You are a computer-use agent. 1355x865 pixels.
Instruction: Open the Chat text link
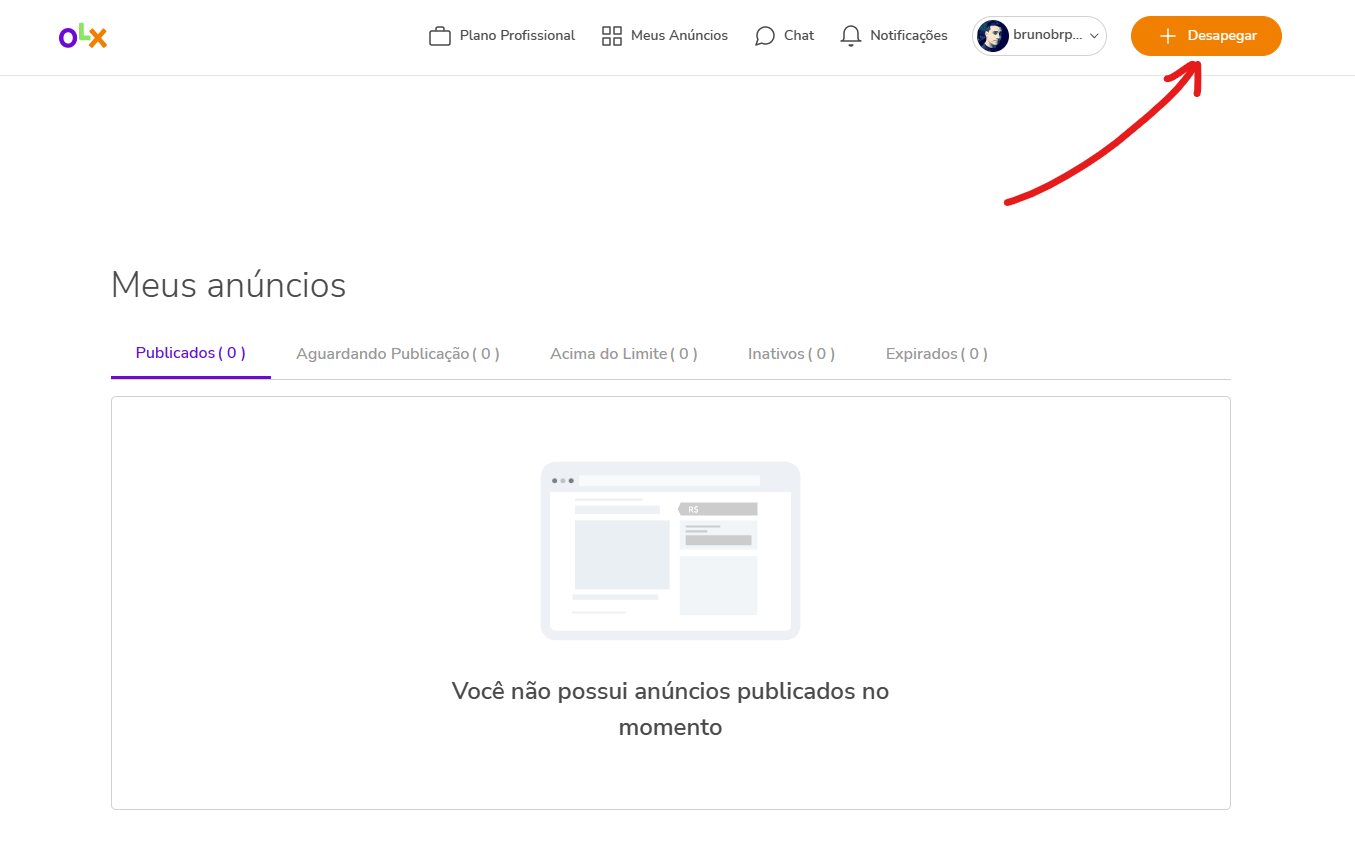[x=799, y=36]
